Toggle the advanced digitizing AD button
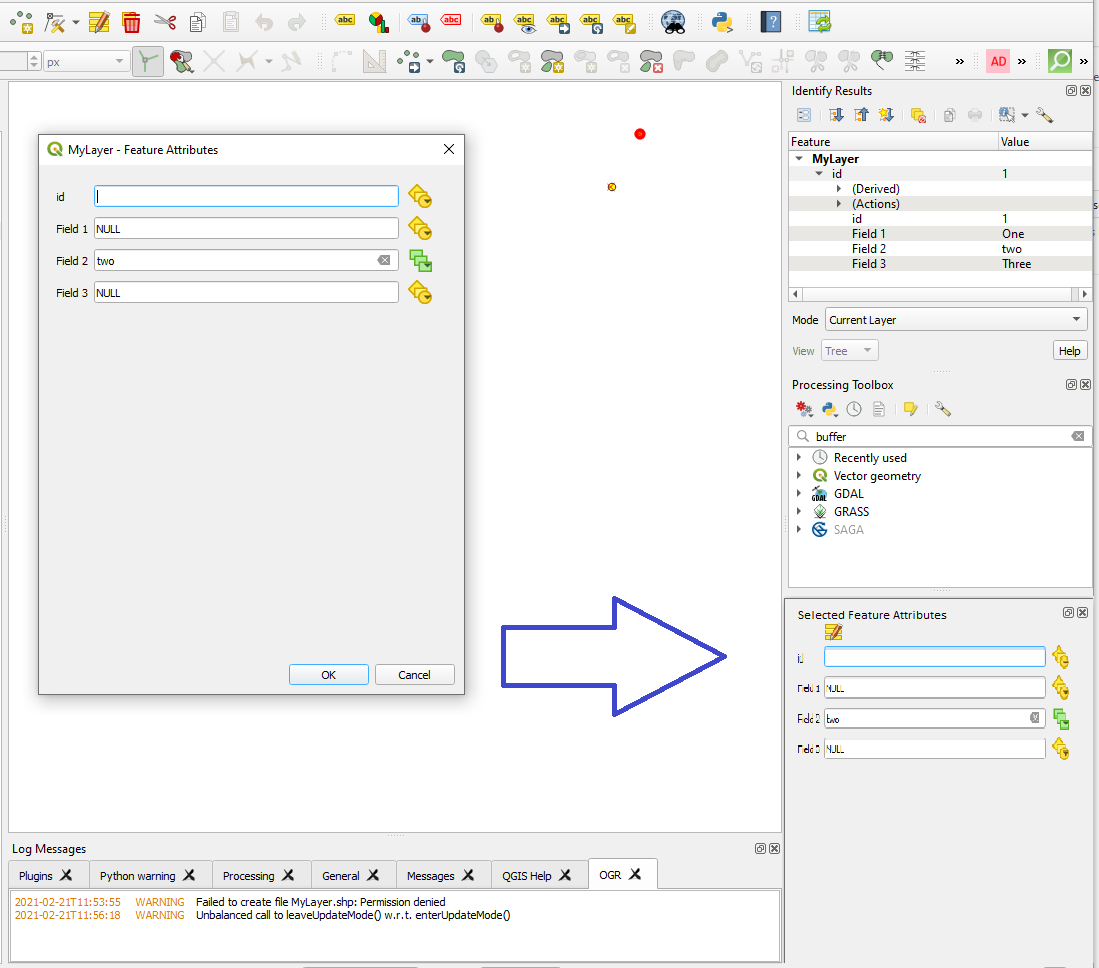1099x968 pixels. coord(998,61)
